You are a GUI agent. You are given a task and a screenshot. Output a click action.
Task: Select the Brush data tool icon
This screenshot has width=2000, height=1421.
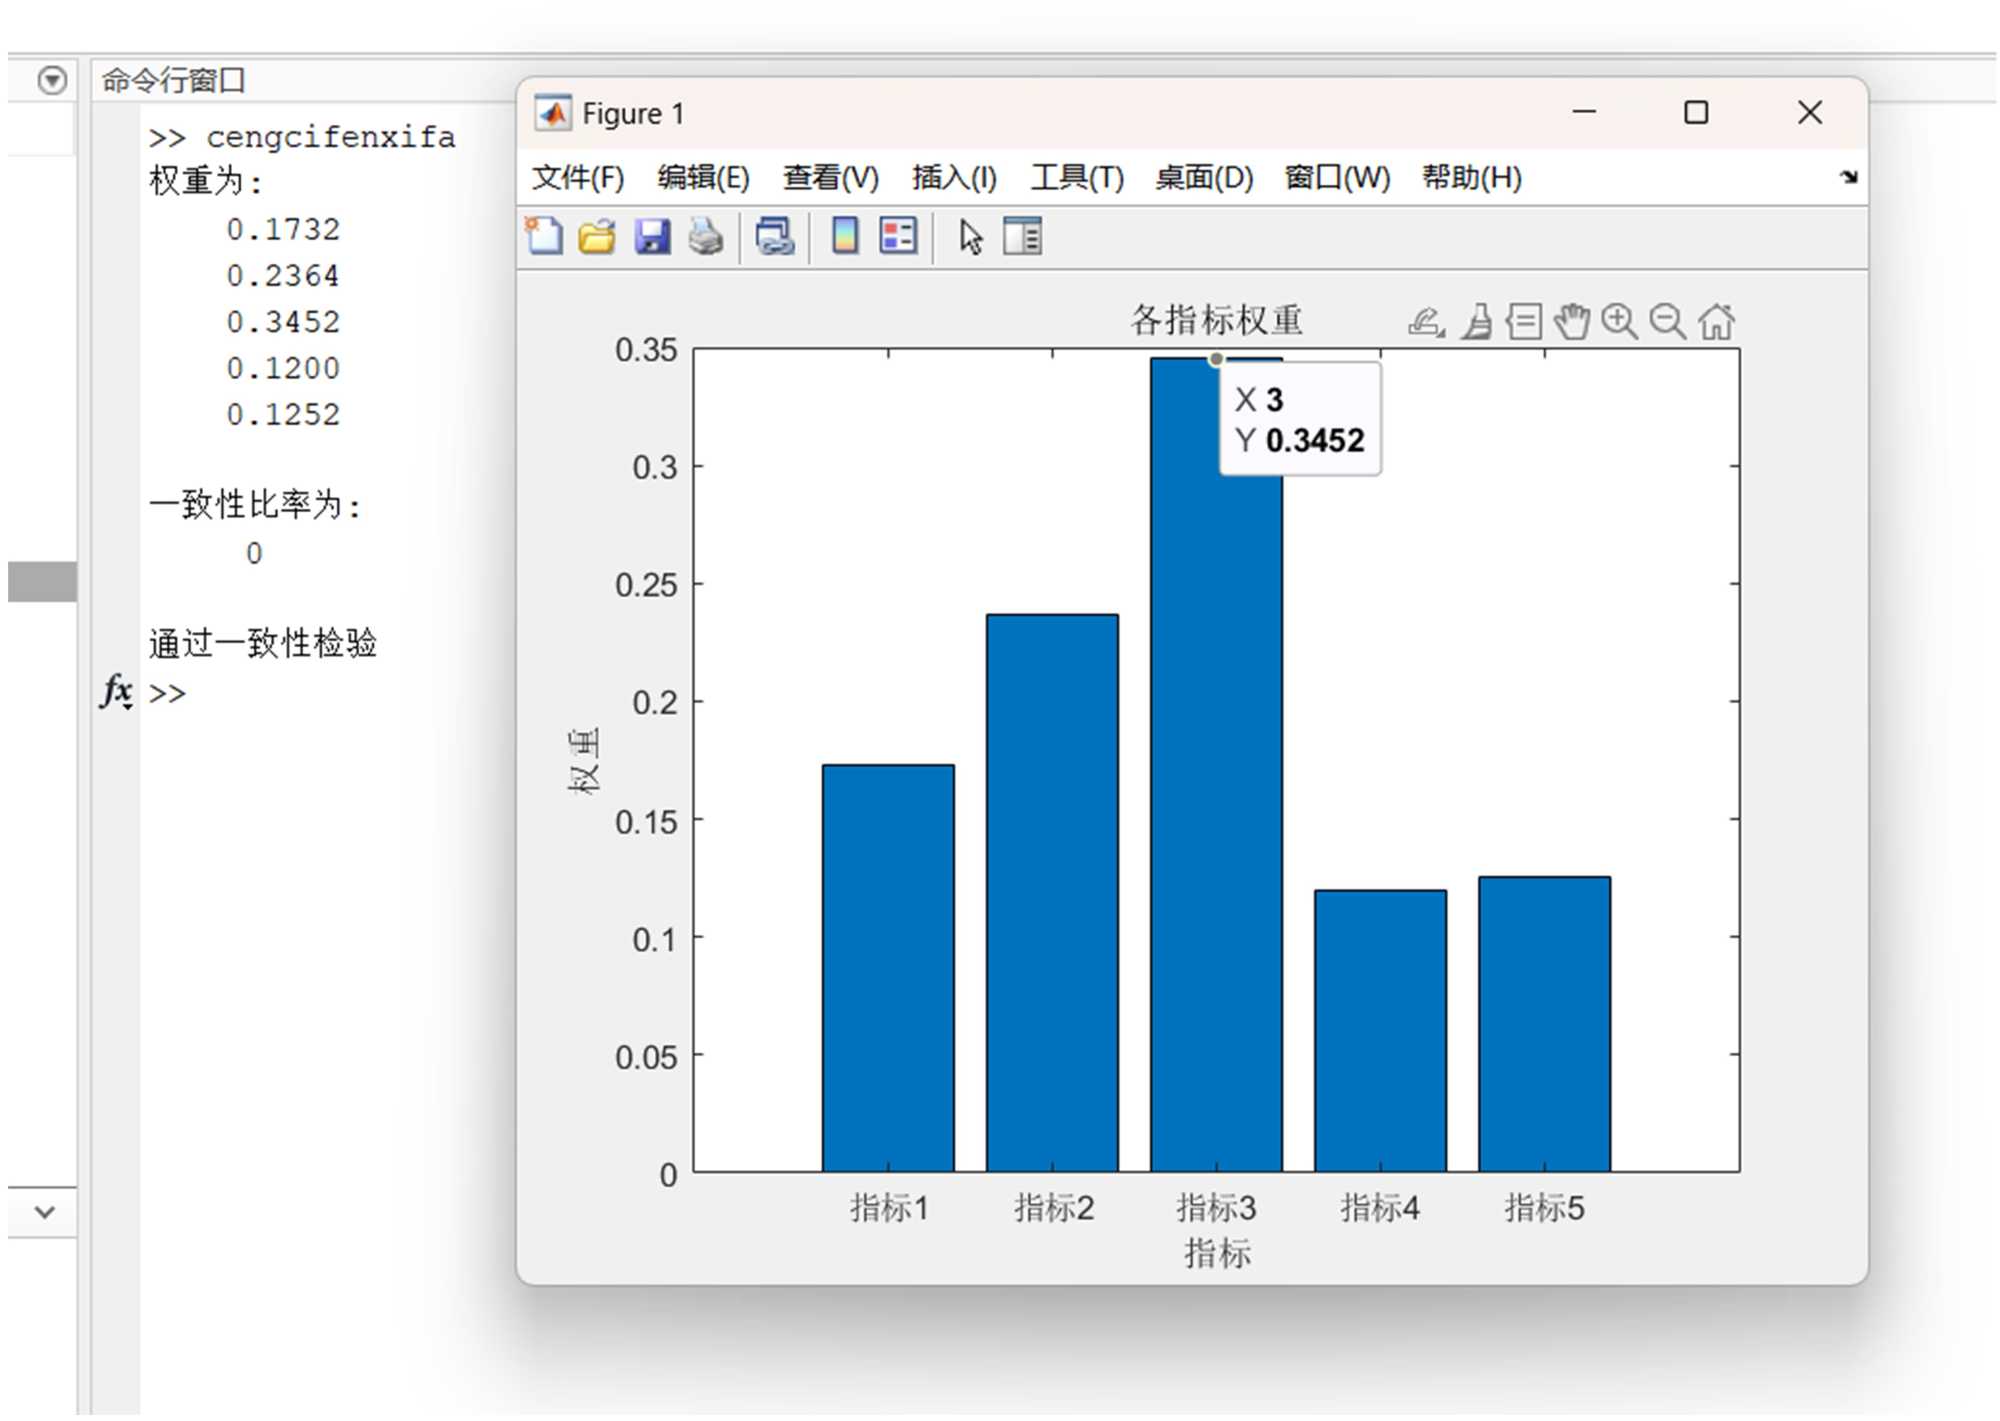[1477, 322]
